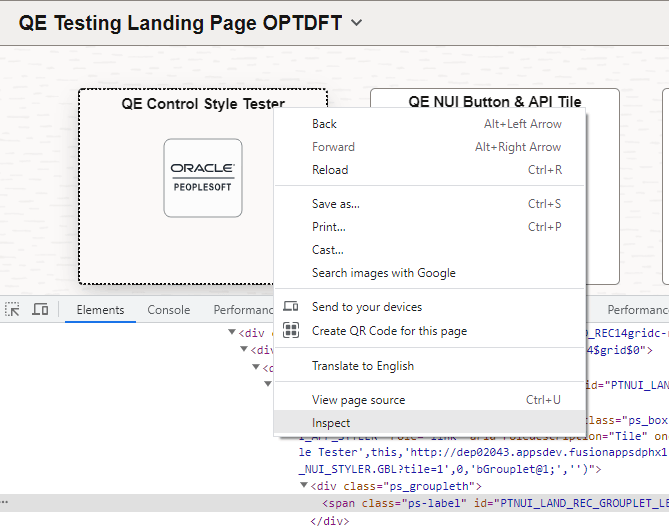Viewport: 669px width, 526px height.
Task: Choose Search images with Google
Action: (429, 273)
